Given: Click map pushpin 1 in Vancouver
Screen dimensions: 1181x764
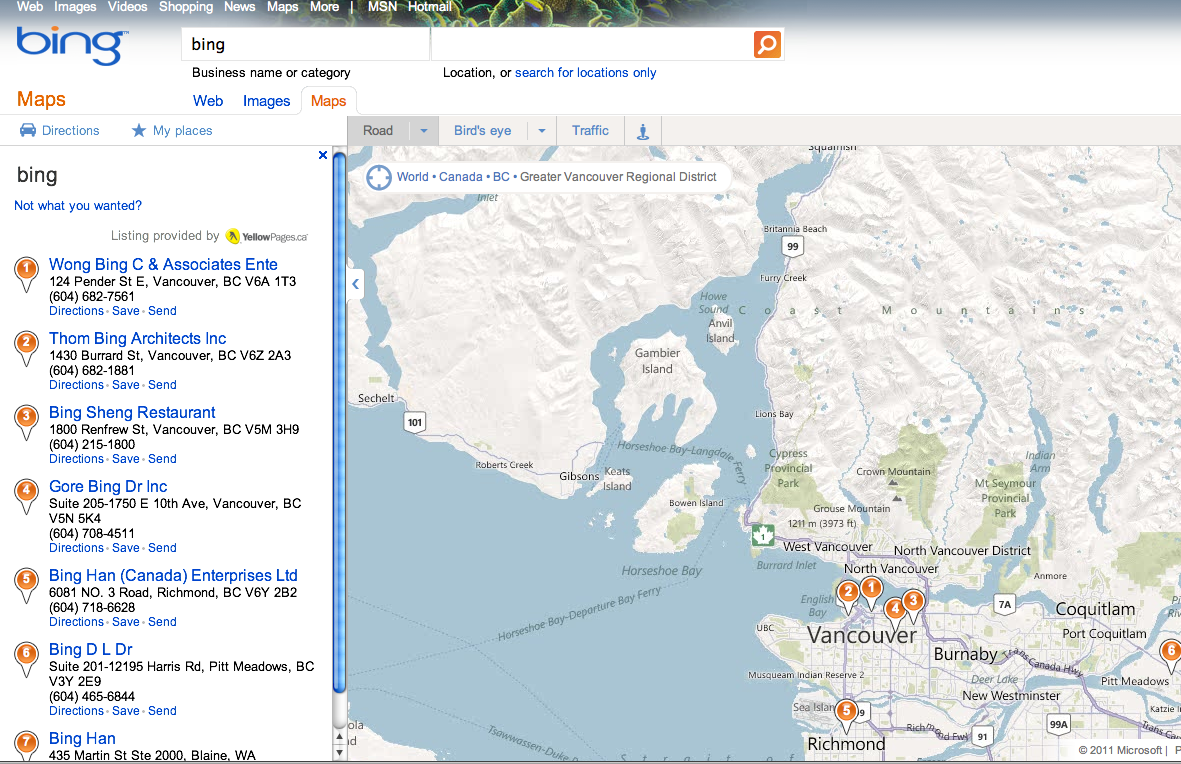Looking at the screenshot, I should coord(871,590).
